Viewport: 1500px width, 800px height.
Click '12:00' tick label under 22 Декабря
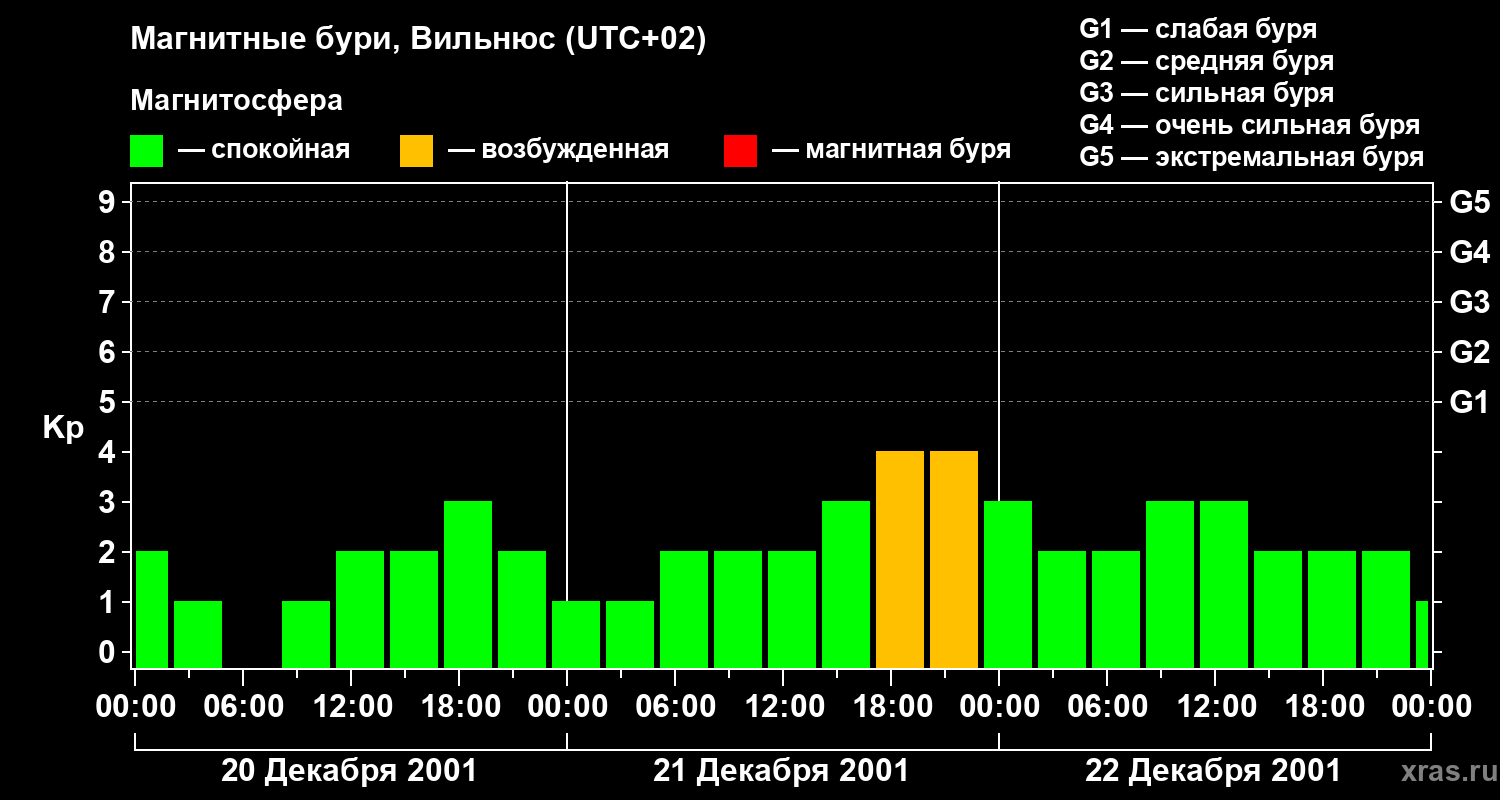click(x=1215, y=707)
